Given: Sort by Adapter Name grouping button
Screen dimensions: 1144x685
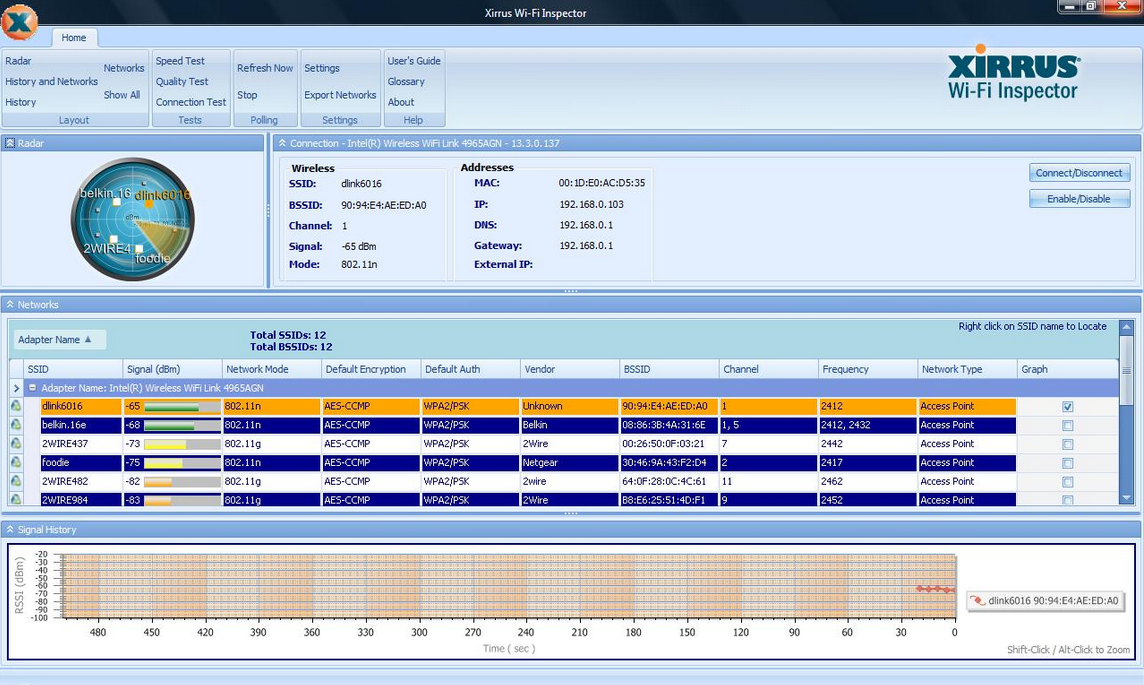Looking at the screenshot, I should click(60, 339).
